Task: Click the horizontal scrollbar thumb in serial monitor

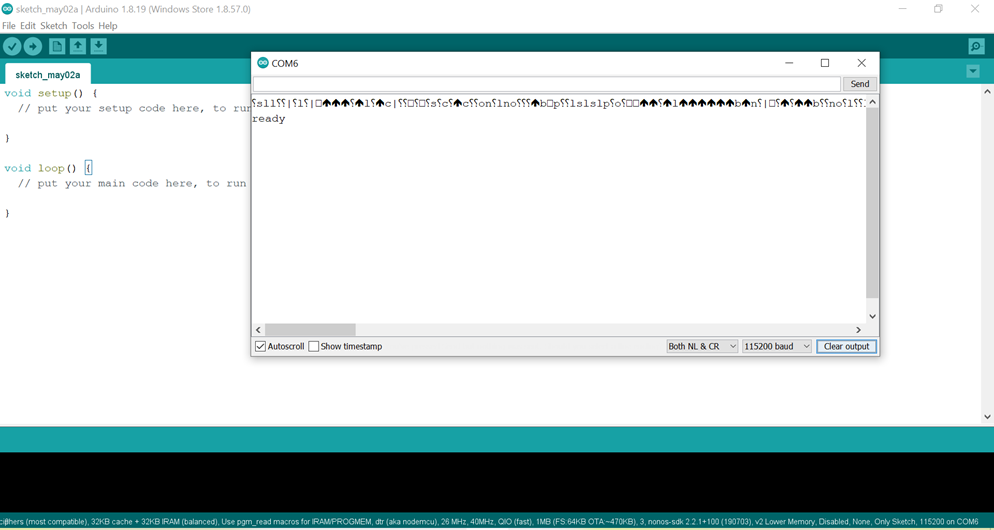Action: 310,330
